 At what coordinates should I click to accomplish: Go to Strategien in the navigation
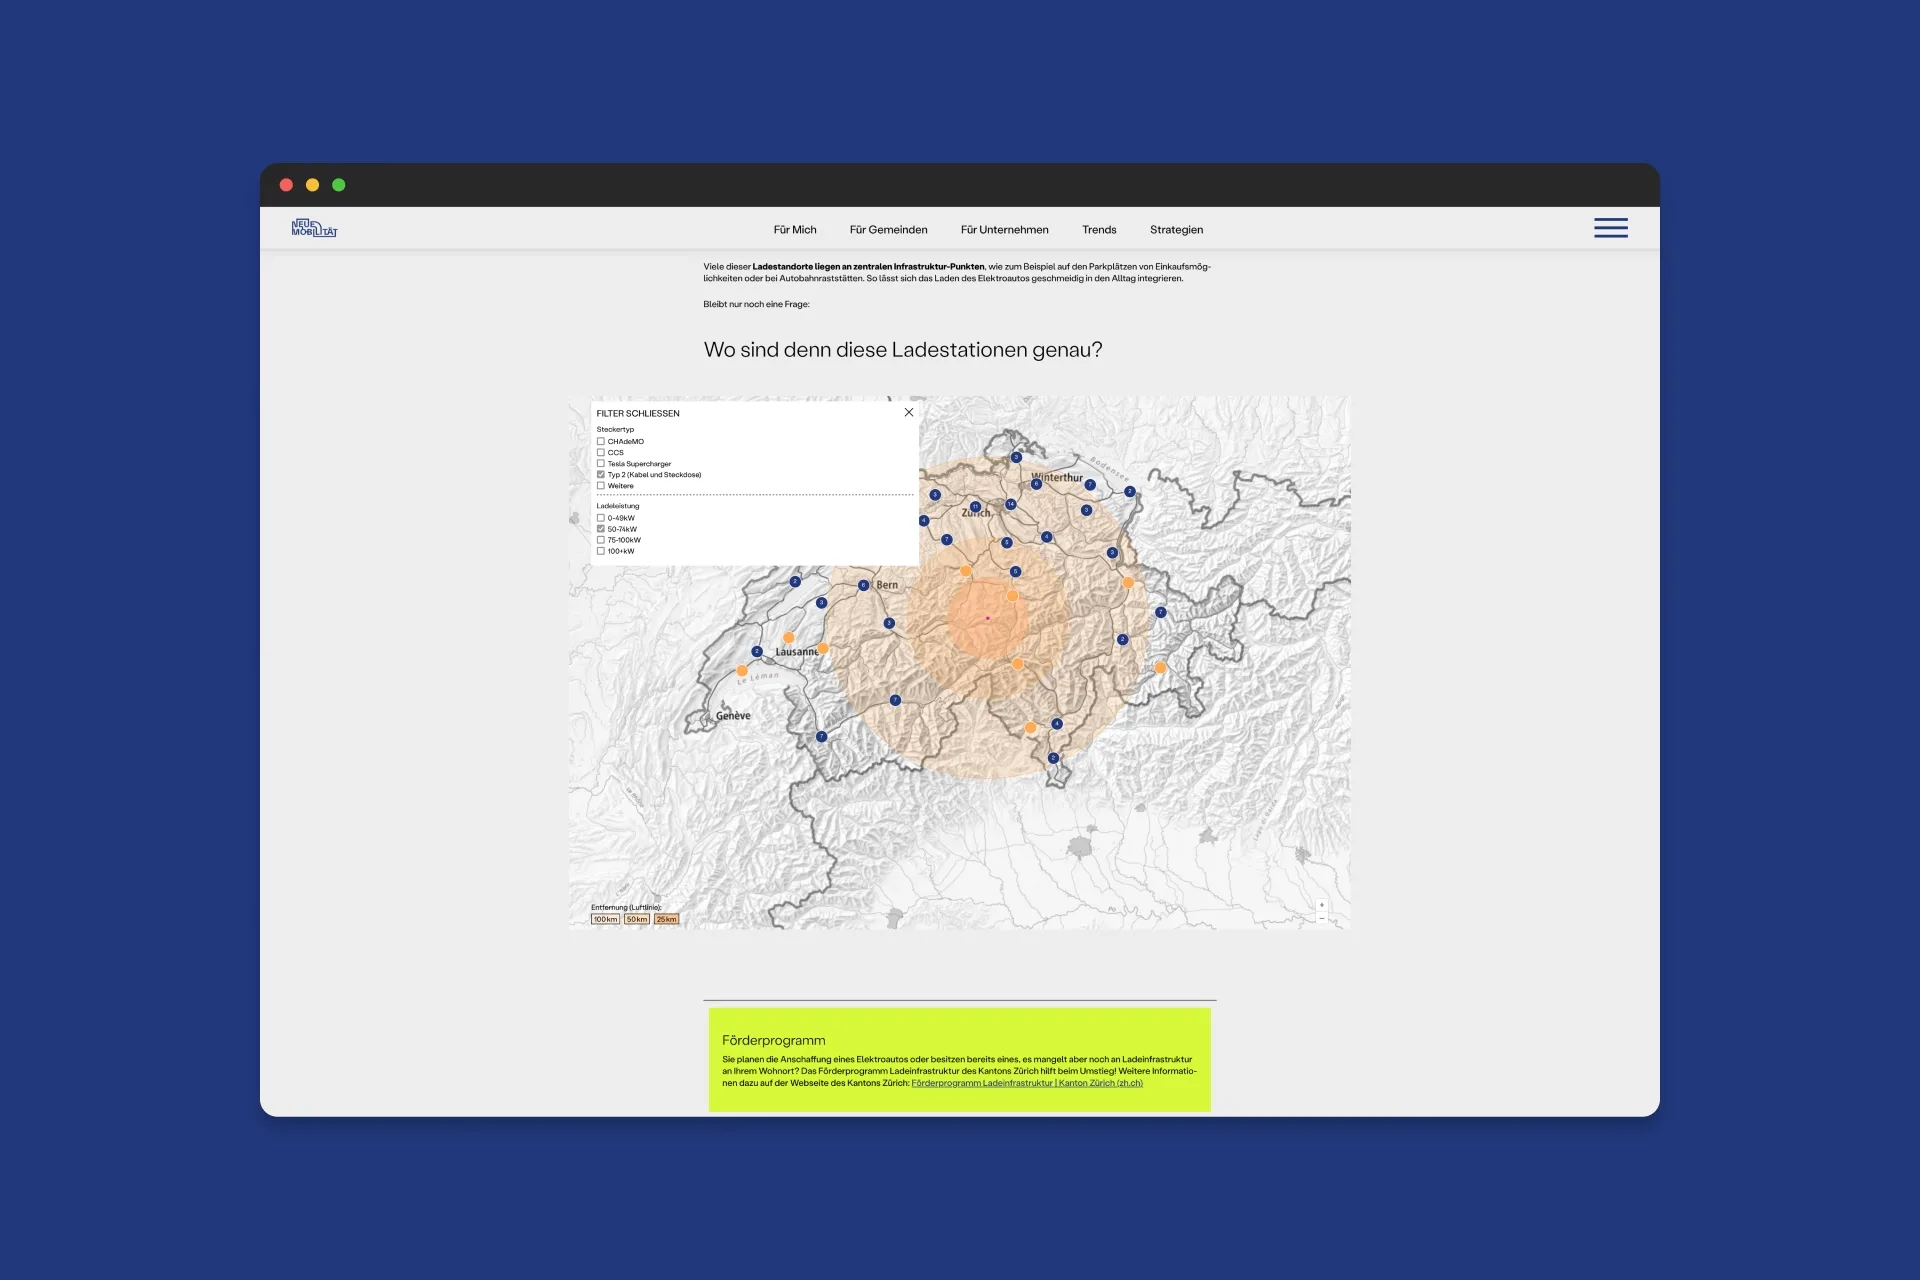(x=1176, y=229)
